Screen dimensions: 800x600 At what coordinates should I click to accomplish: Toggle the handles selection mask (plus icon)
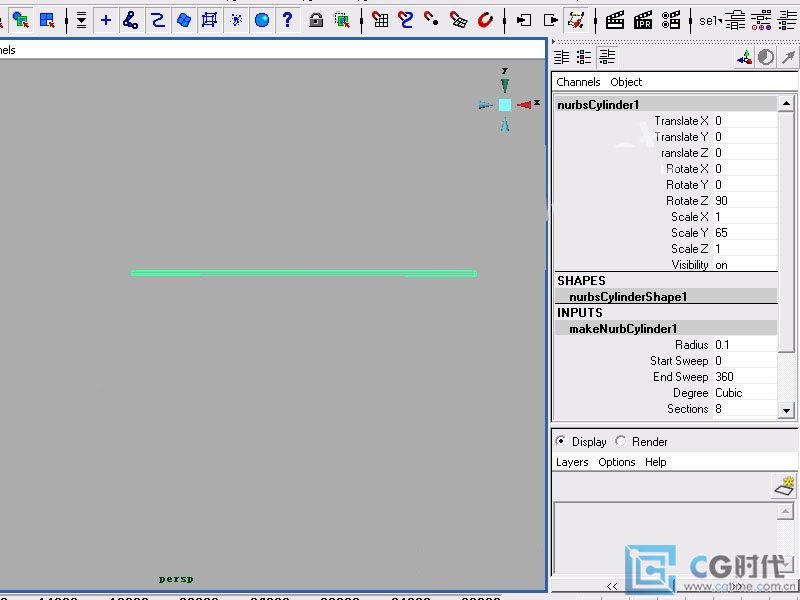click(x=106, y=20)
